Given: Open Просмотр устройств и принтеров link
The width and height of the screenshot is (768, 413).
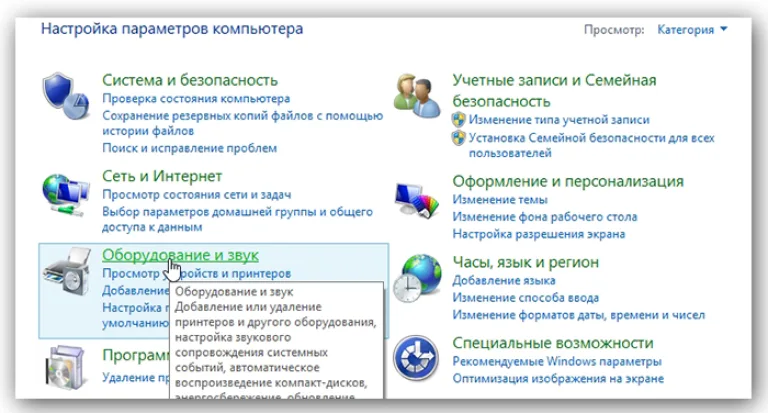Looking at the screenshot, I should pyautogui.click(x=196, y=273).
